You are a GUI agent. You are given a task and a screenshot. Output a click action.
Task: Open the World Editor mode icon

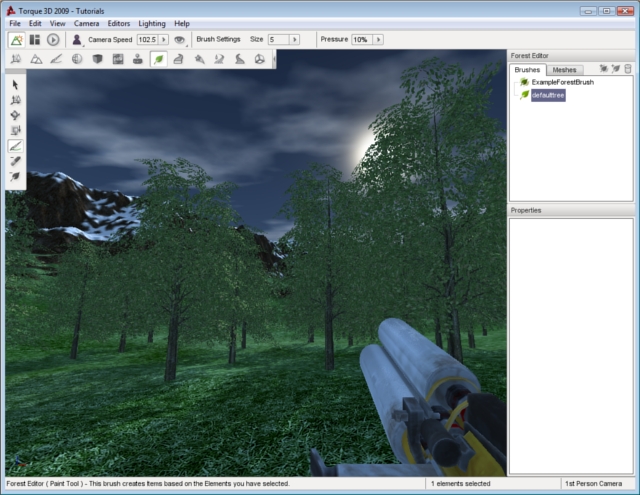click(16, 40)
